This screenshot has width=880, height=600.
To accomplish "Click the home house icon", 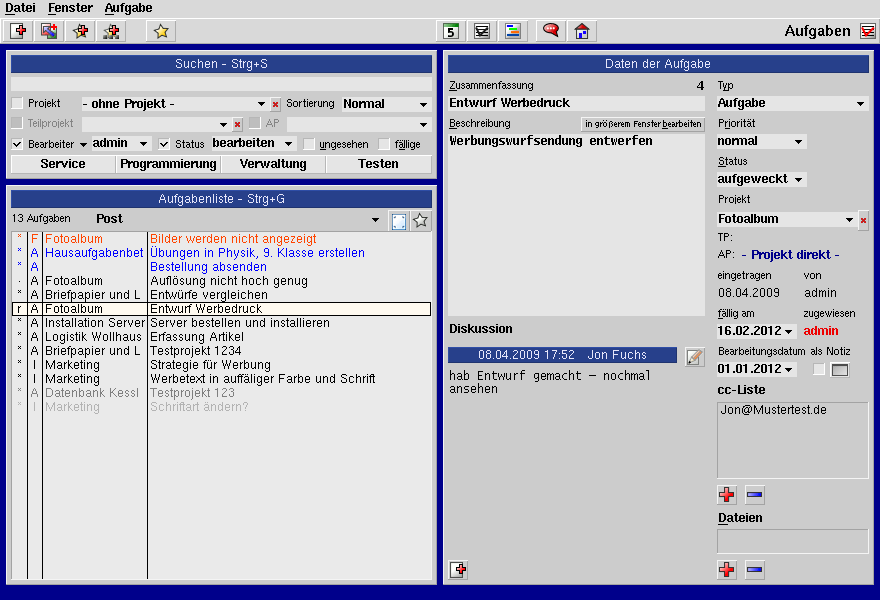I will 582,31.
